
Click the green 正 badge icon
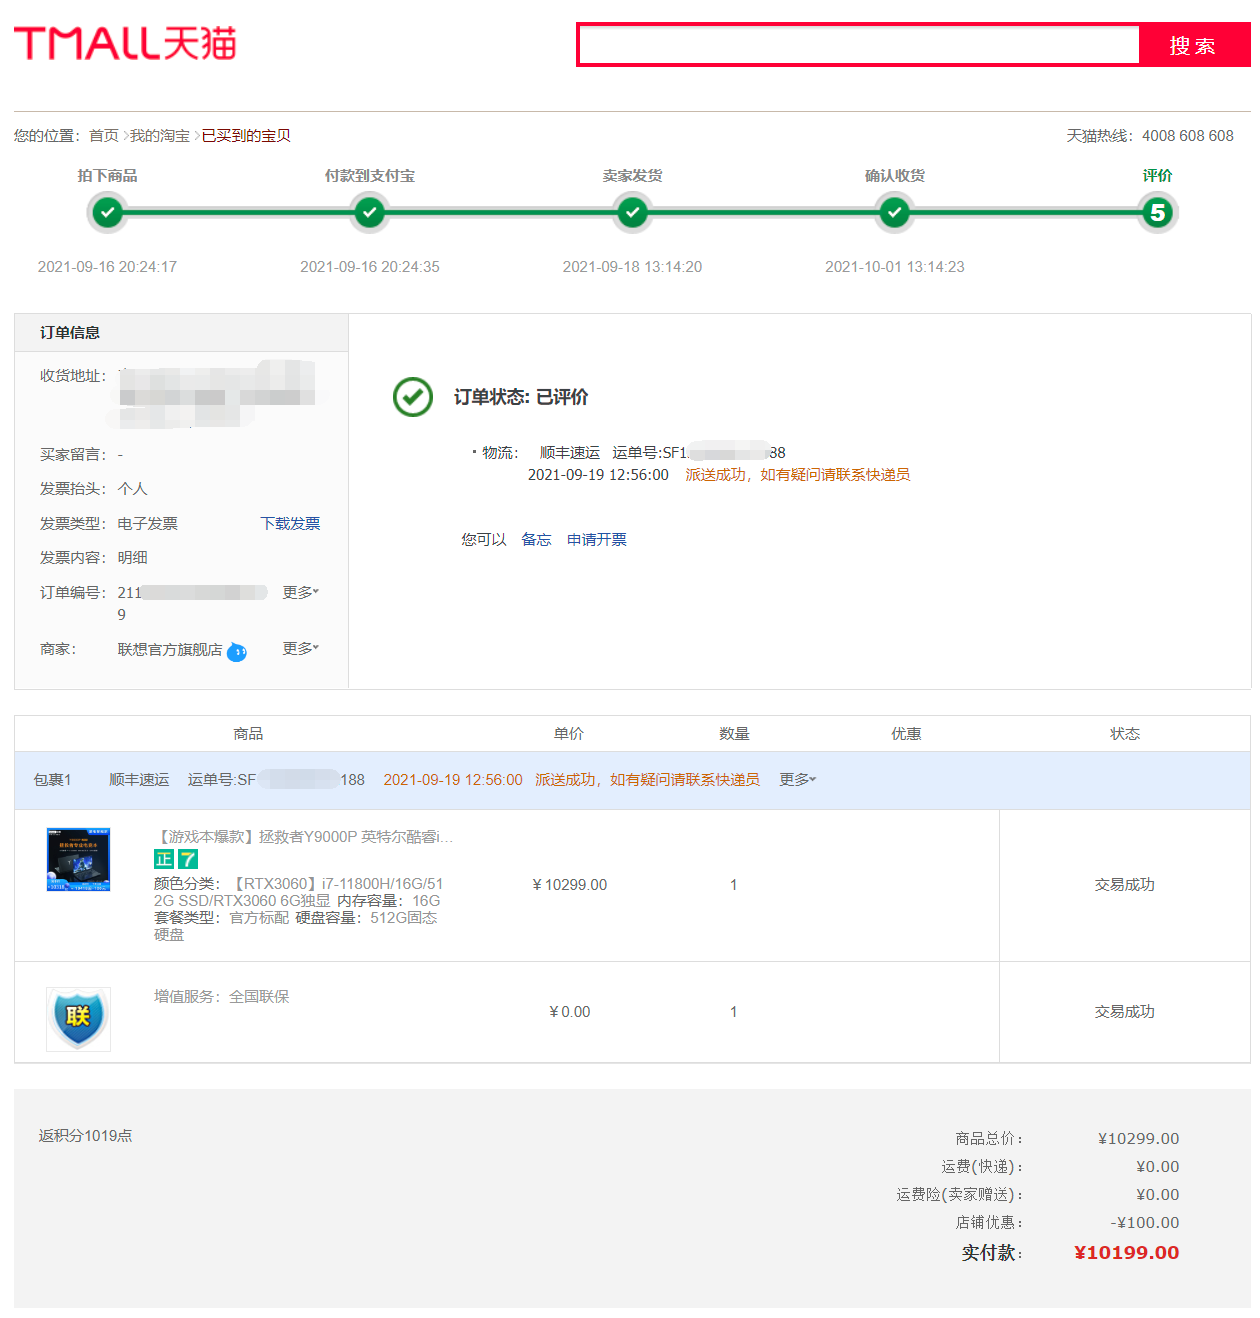click(x=164, y=859)
